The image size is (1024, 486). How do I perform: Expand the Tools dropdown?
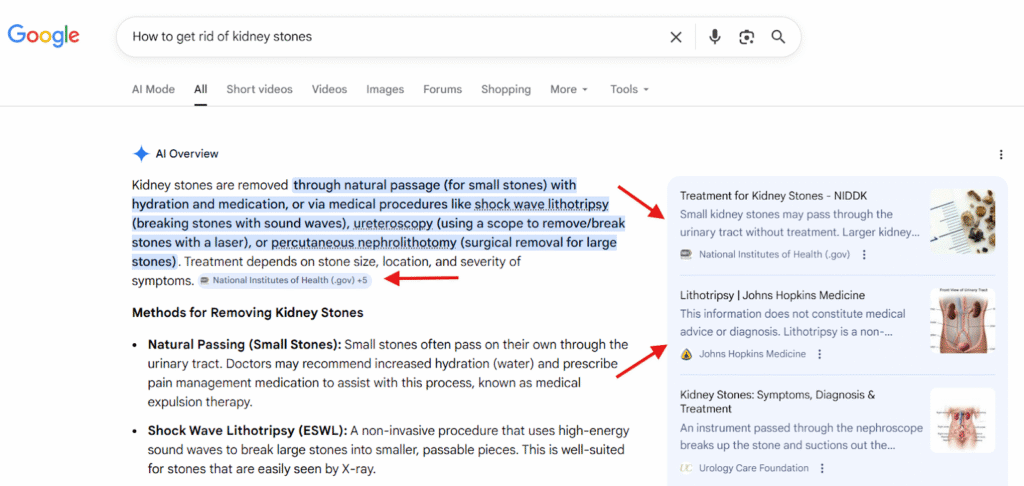click(x=630, y=89)
